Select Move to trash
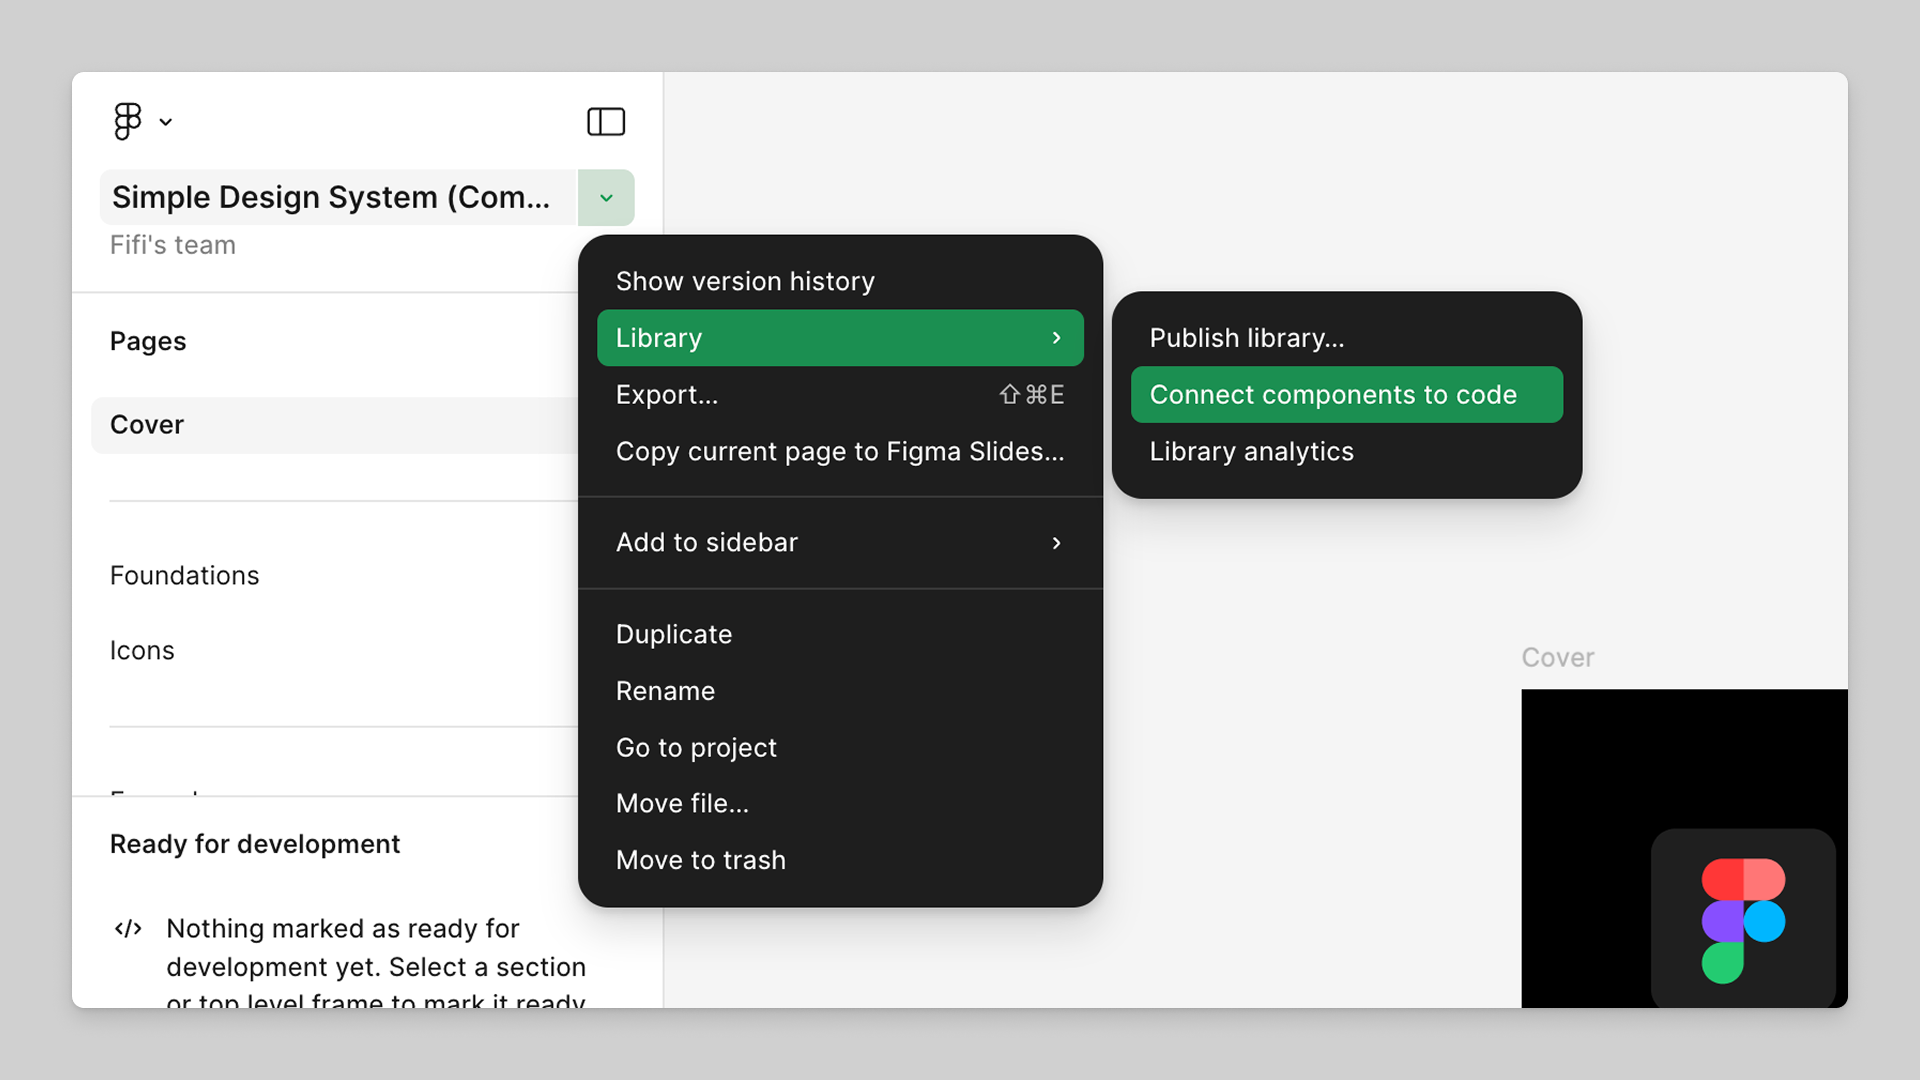 coord(700,860)
